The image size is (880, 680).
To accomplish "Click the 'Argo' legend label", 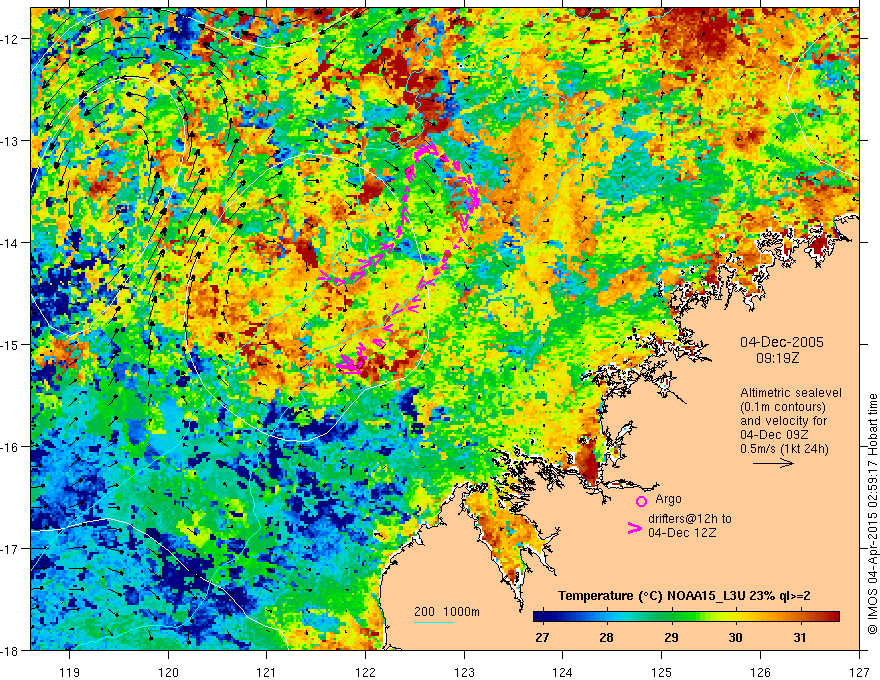I will (x=668, y=499).
